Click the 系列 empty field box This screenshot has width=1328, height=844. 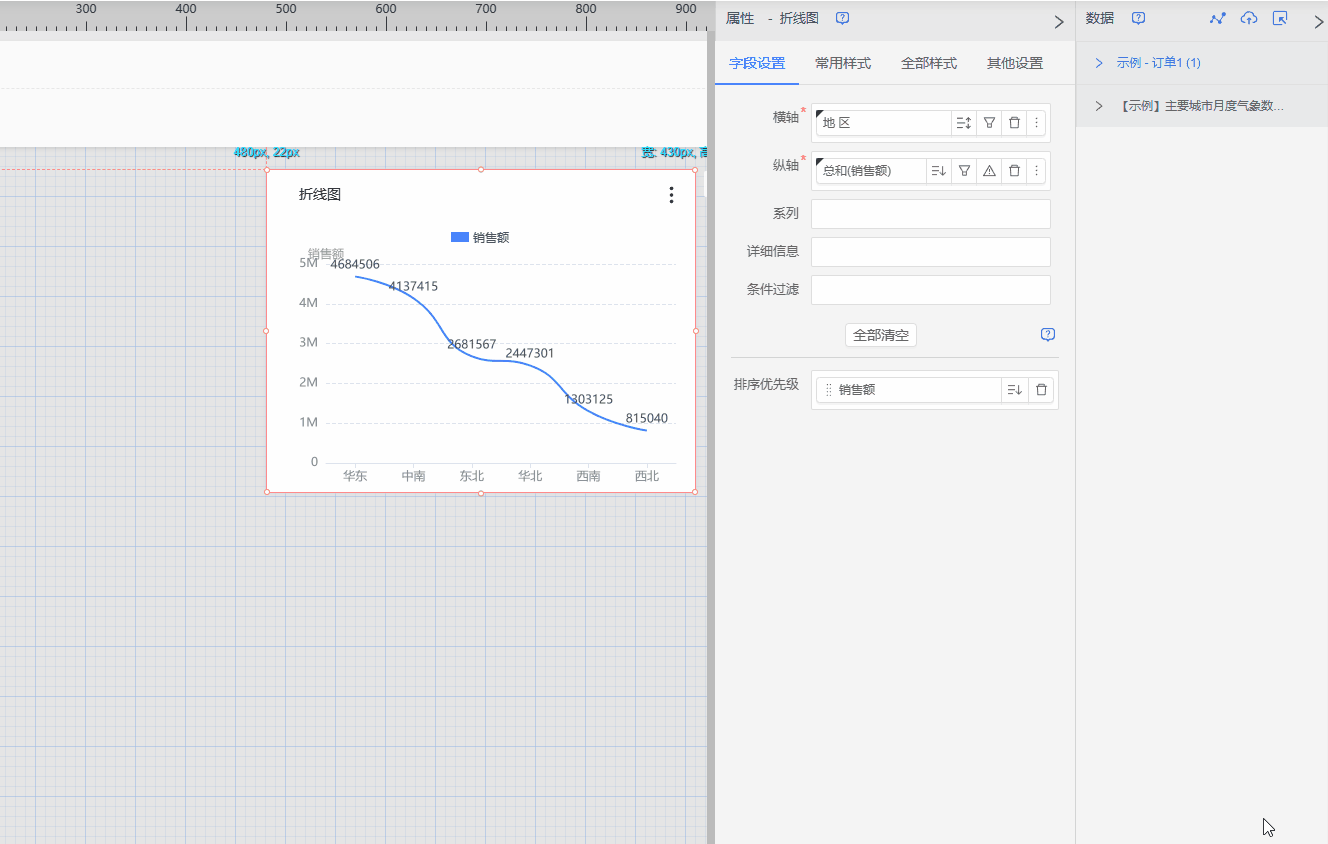[930, 214]
